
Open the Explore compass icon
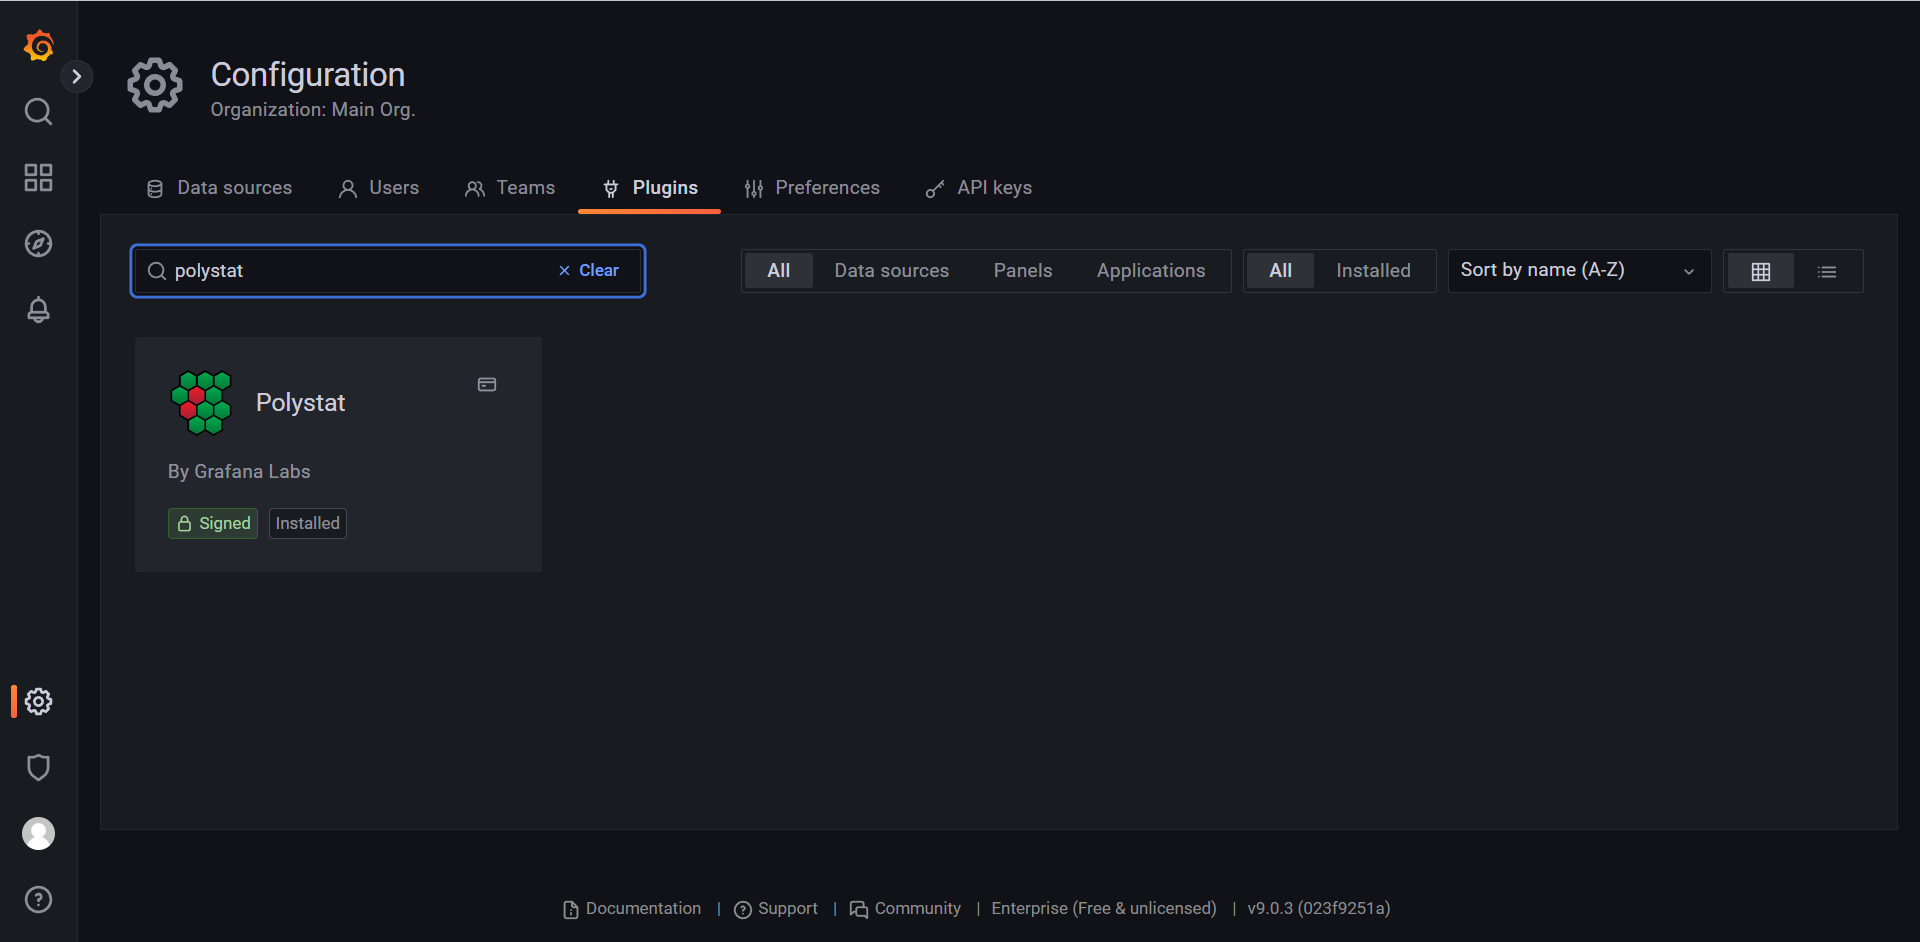(x=38, y=244)
